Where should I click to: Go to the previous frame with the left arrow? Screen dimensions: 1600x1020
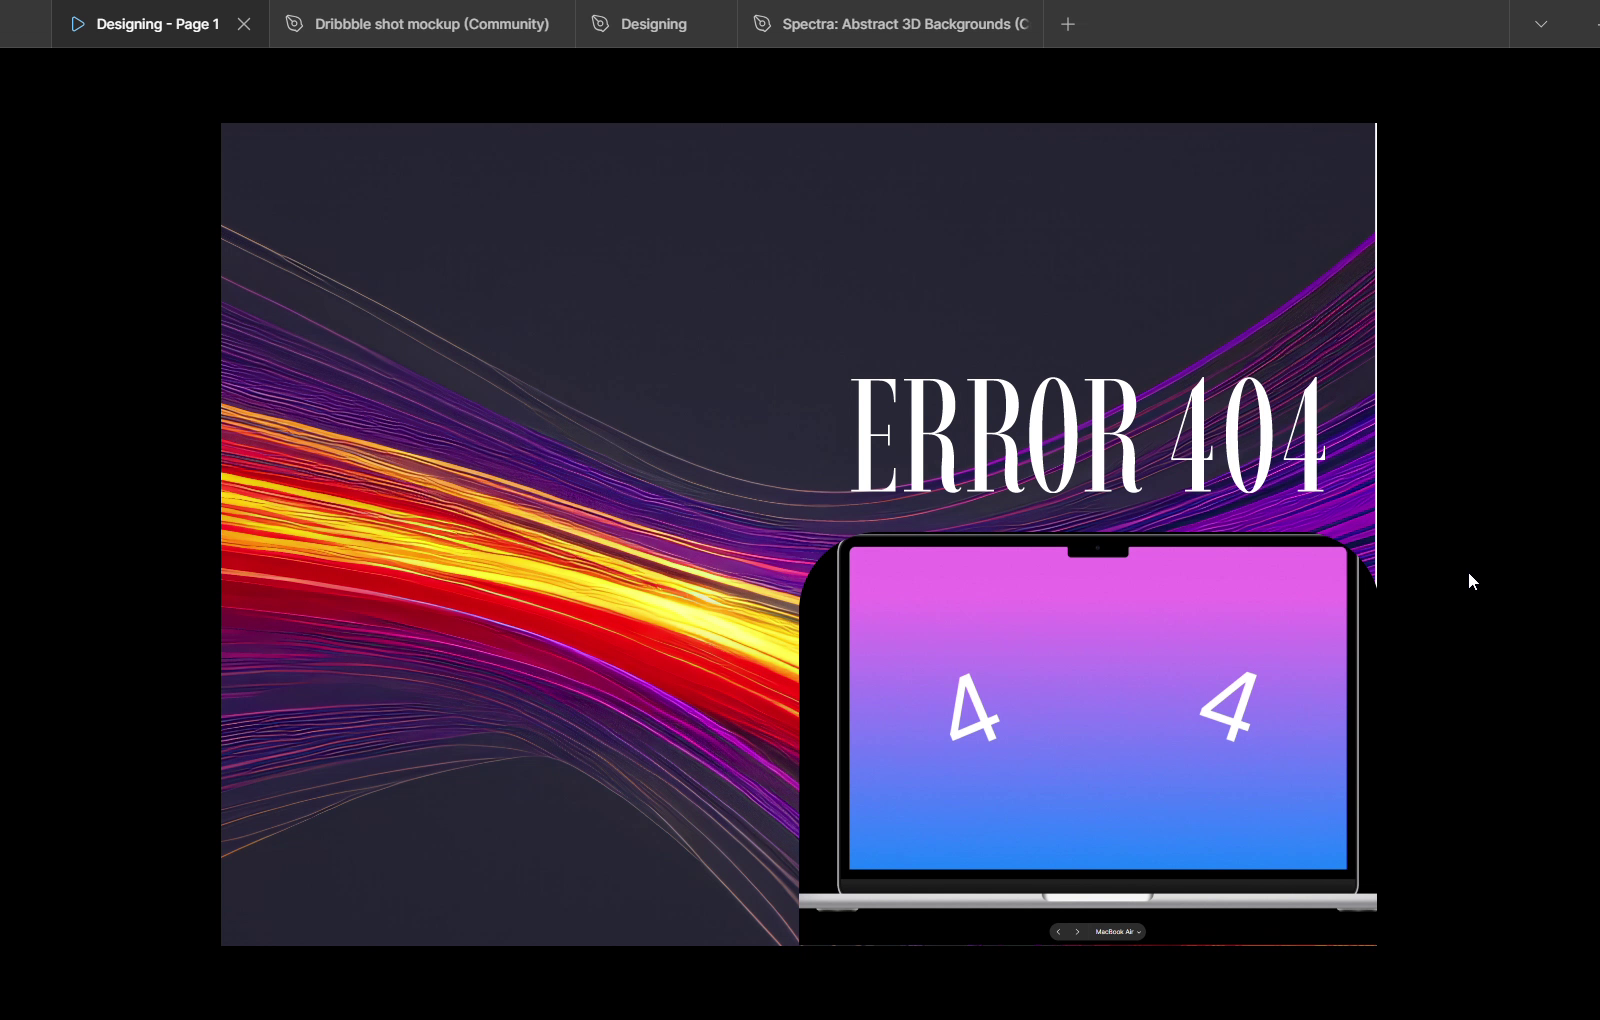tap(1058, 932)
